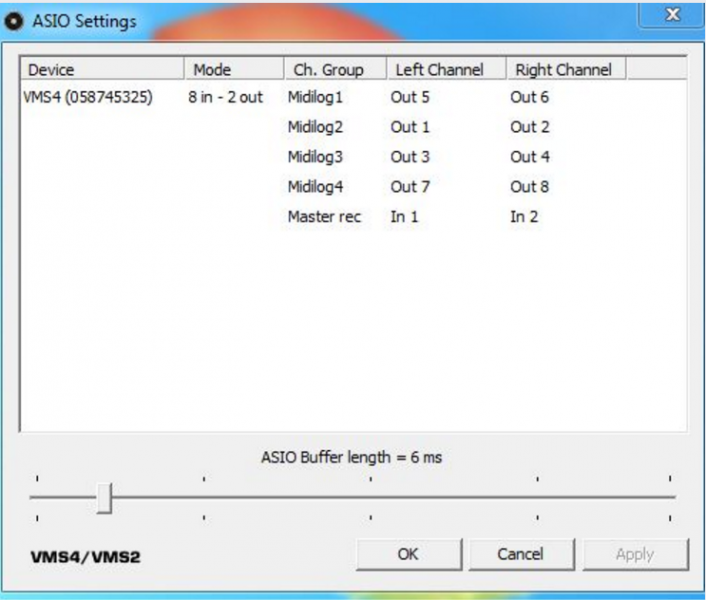Click the Out 4 right channel cell
Image resolution: width=706 pixels, height=600 pixels.
[x=530, y=157]
